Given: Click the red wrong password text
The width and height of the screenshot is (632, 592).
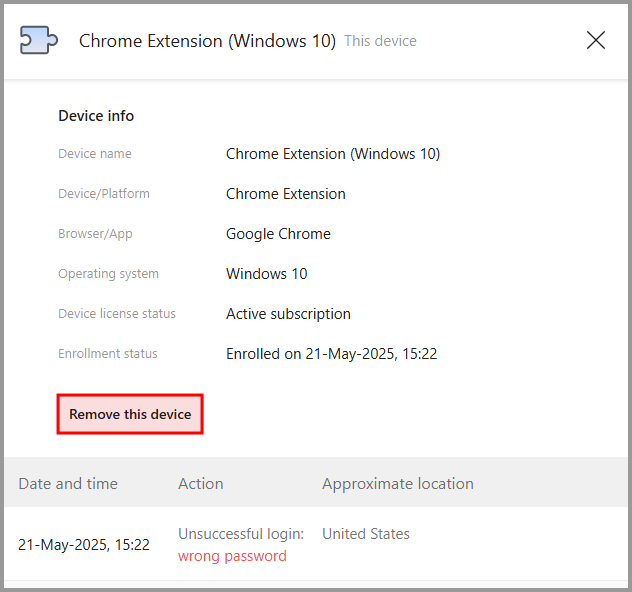Looking at the screenshot, I should pos(232,556).
